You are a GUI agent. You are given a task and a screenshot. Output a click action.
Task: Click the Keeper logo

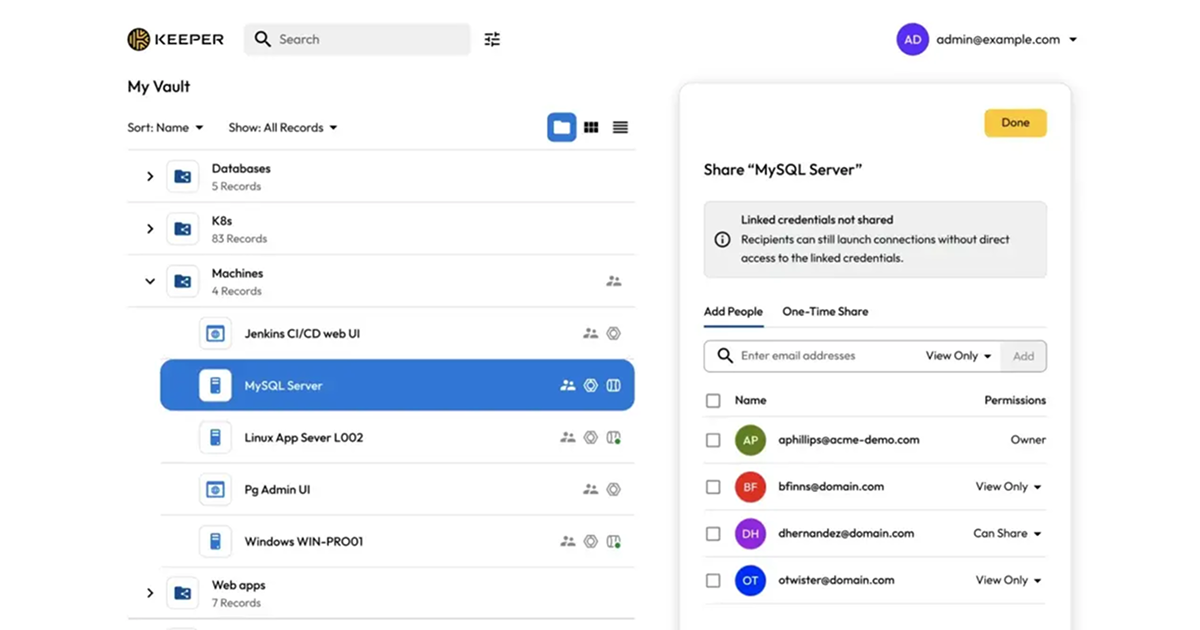point(175,39)
